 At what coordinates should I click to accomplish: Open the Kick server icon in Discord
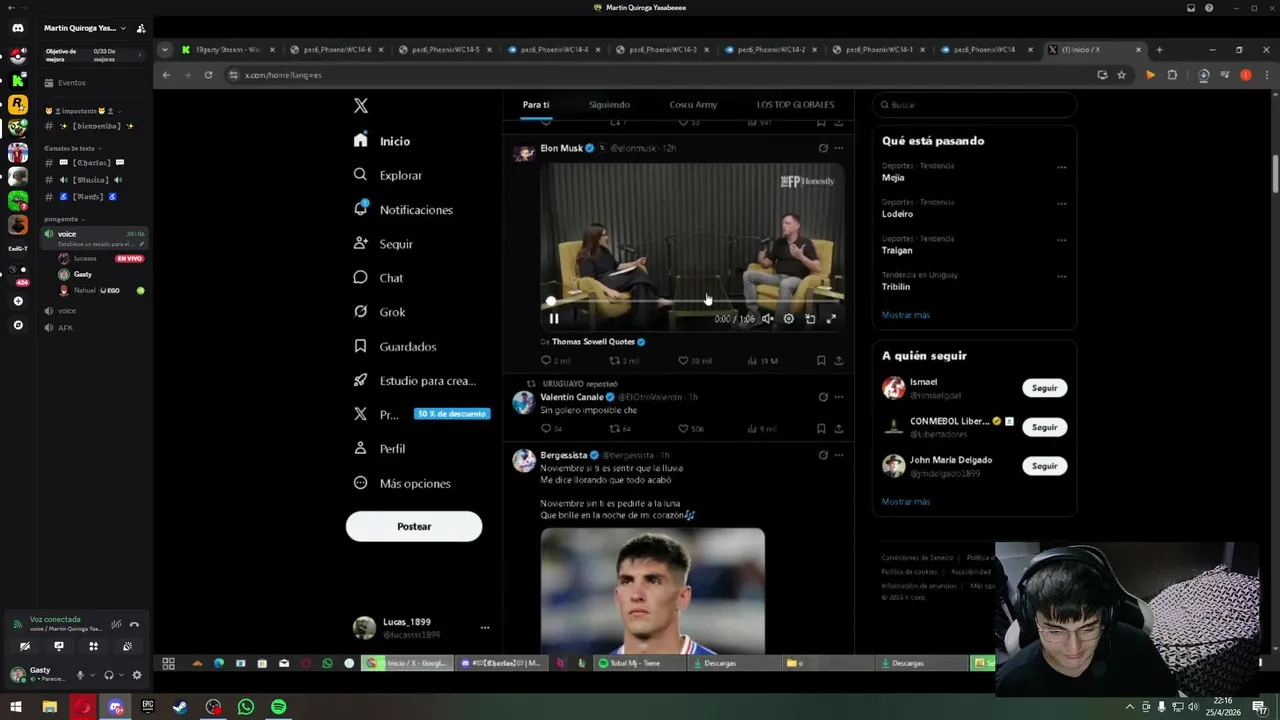tap(17, 80)
